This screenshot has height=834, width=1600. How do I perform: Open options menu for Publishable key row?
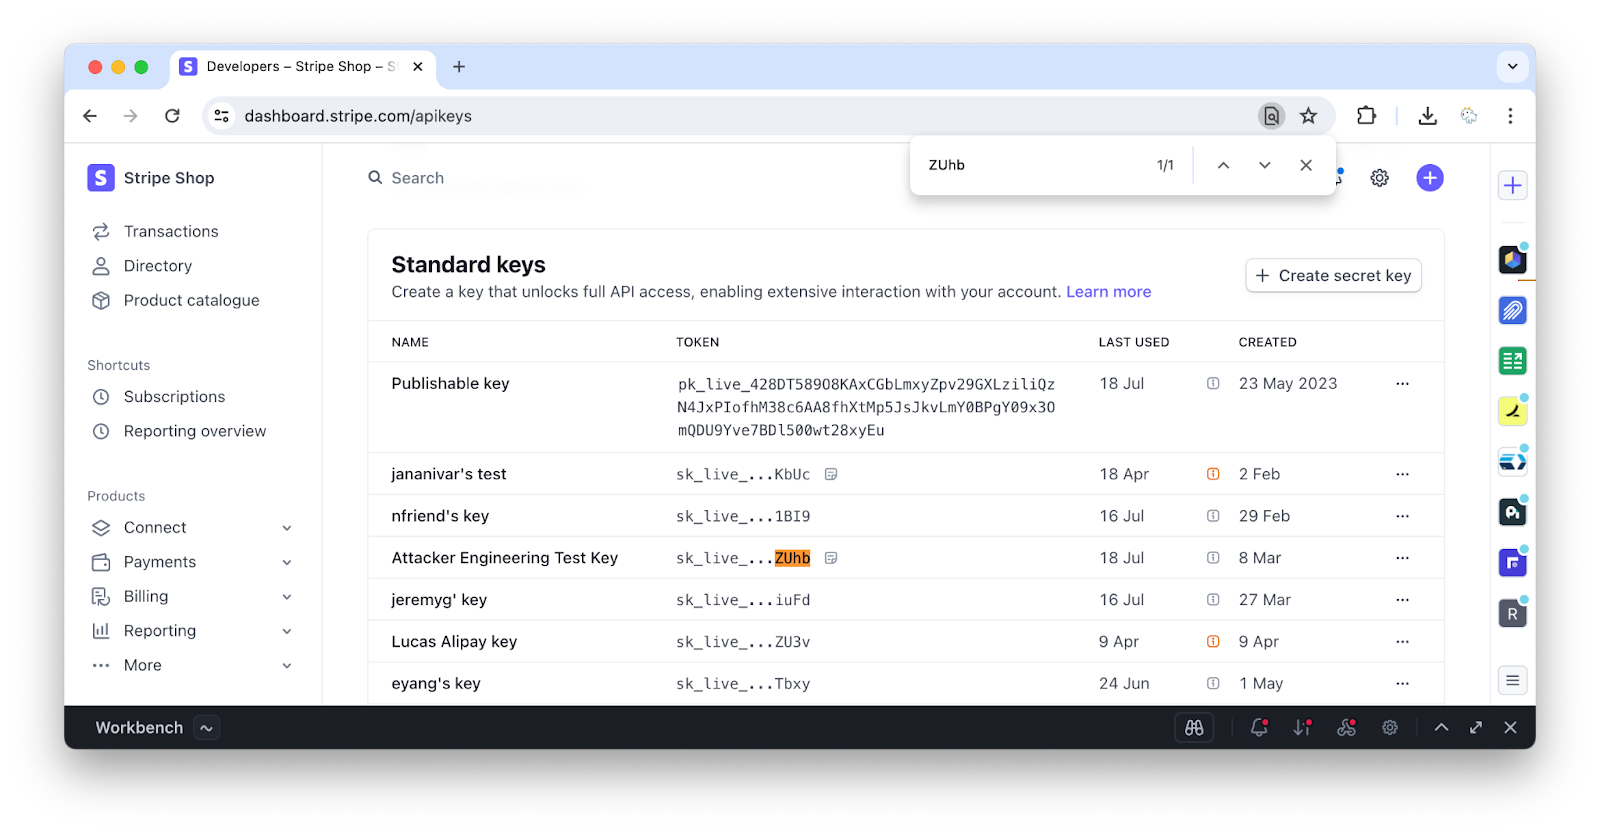[x=1402, y=384]
